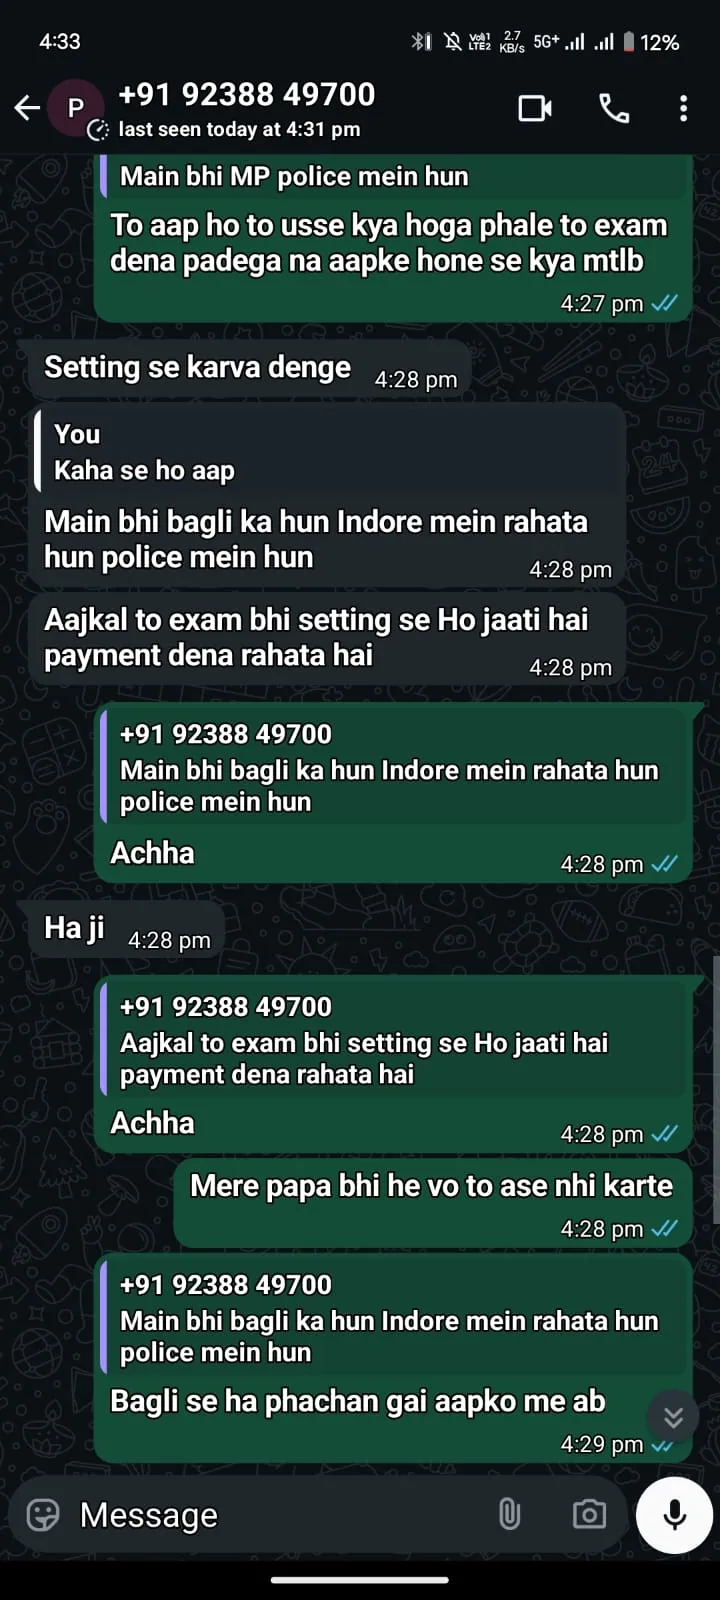Tap microphone to record voice message
Screen dimensions: 720x1600
(675, 1514)
